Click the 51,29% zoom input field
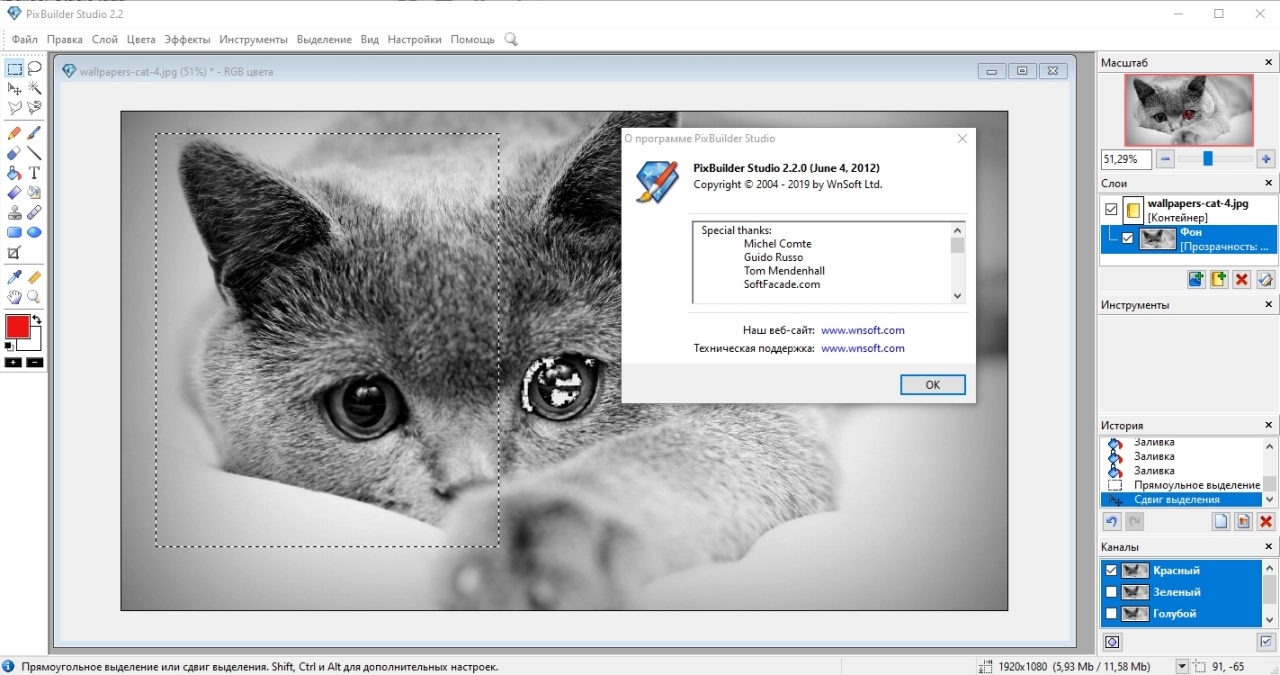1280x675 pixels. [x=1126, y=159]
